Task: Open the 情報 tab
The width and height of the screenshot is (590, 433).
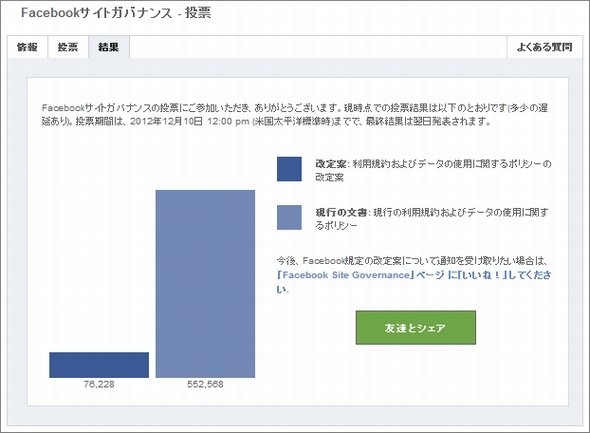Action: pos(27,47)
